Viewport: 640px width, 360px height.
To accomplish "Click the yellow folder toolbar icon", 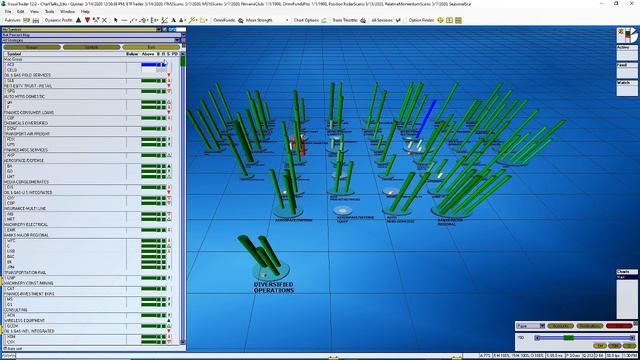I will click(204, 20).
